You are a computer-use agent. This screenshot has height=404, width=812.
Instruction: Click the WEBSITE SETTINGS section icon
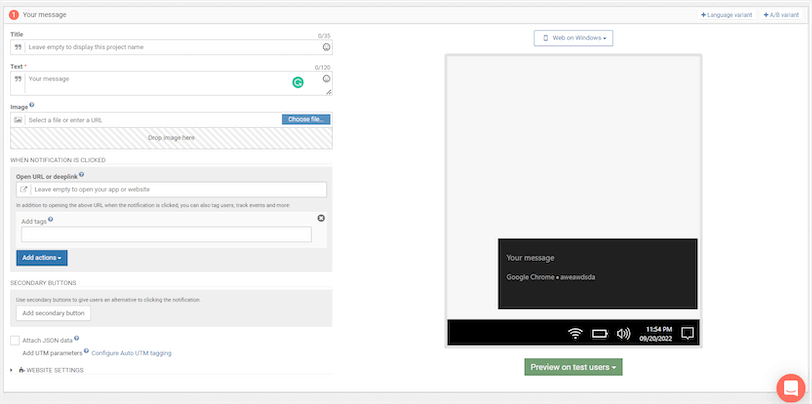21,370
